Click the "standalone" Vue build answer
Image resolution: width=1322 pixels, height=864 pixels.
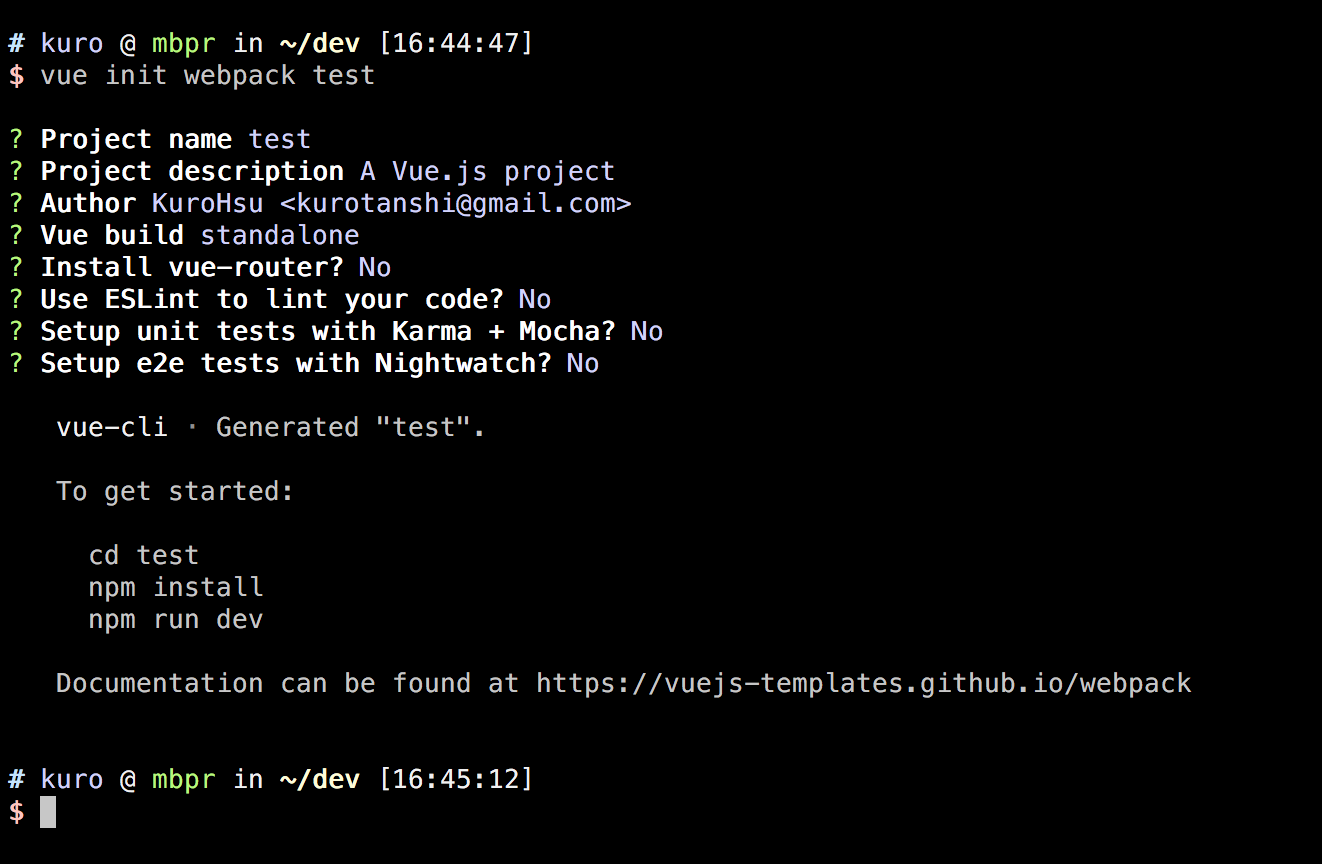280,236
